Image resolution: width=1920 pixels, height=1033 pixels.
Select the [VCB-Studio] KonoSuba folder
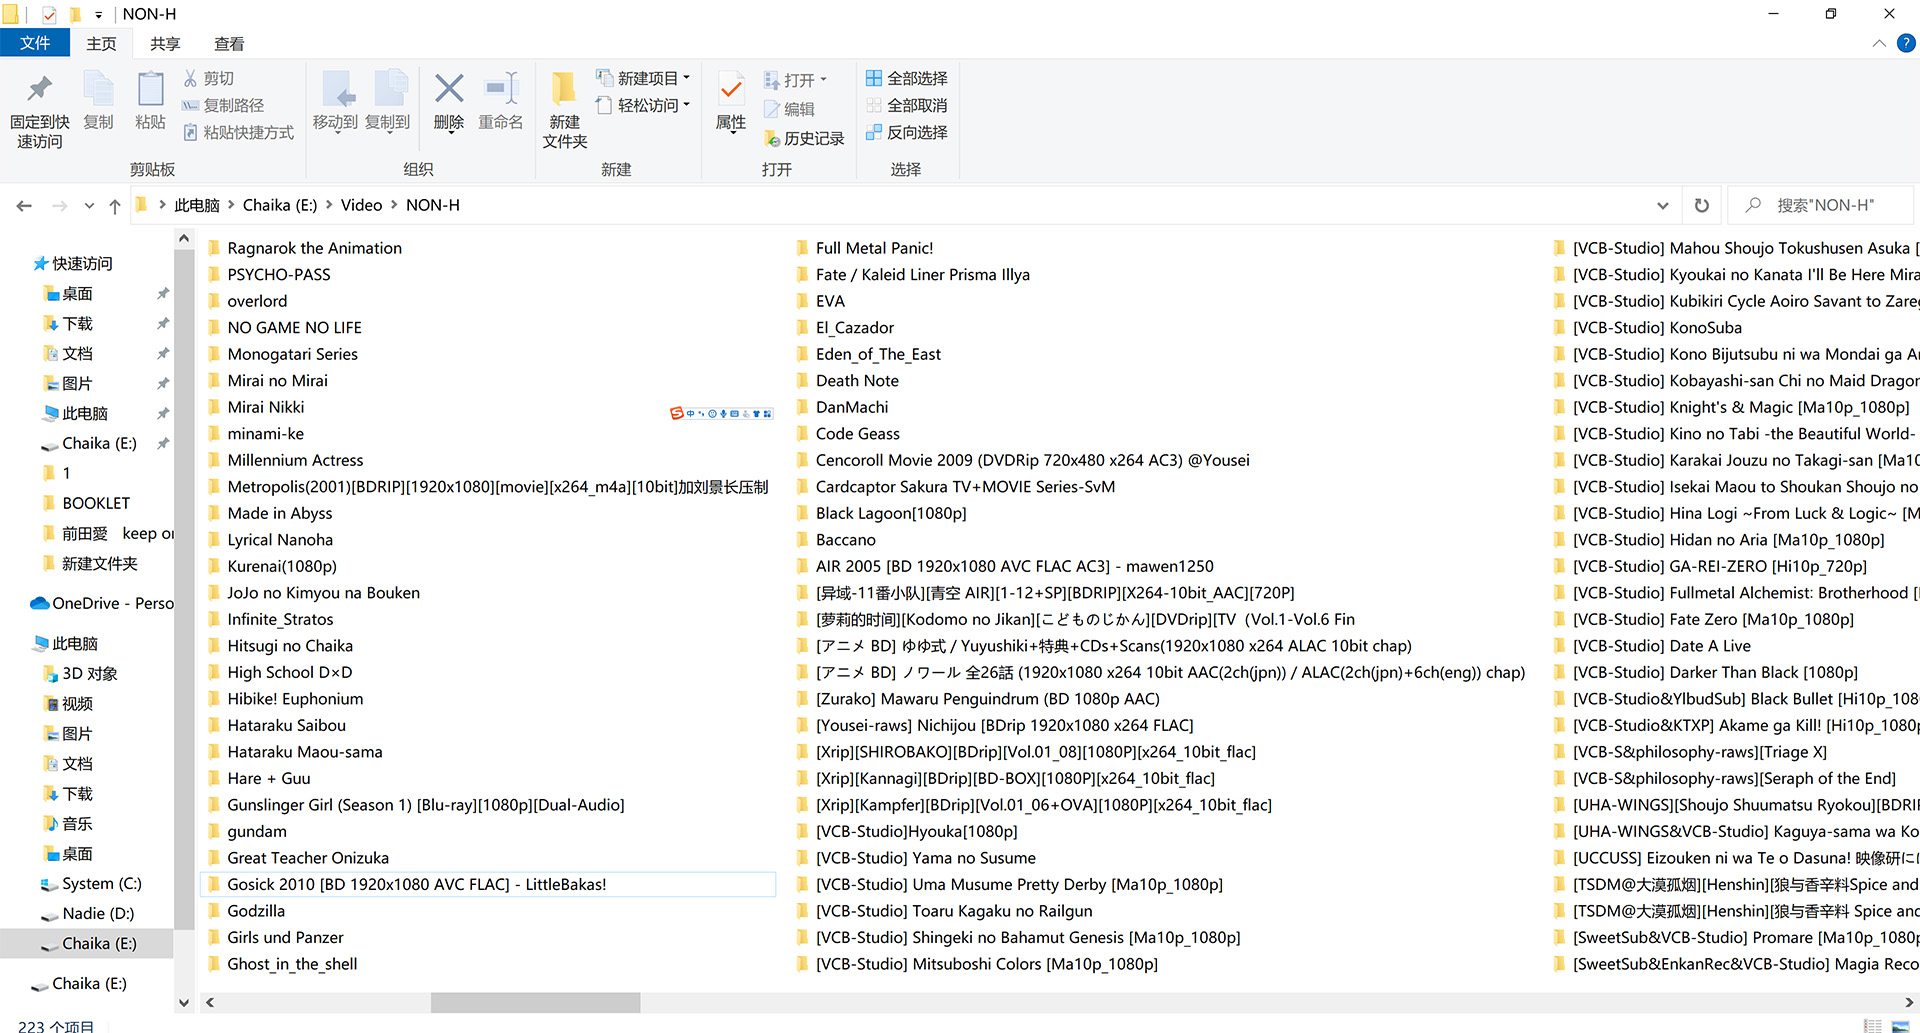(x=1657, y=328)
